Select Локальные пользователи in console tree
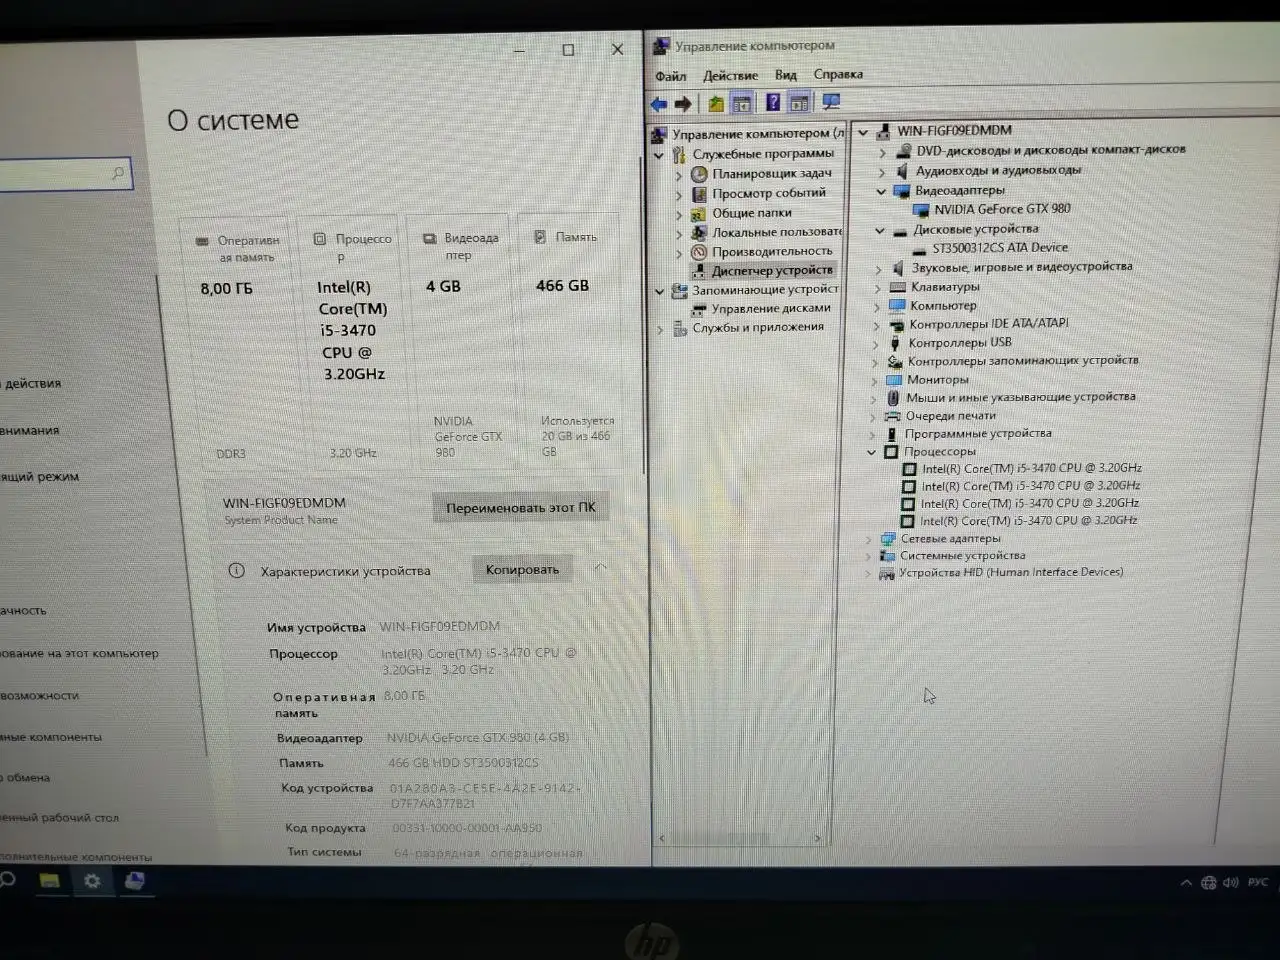The height and width of the screenshot is (960, 1280). 777,232
